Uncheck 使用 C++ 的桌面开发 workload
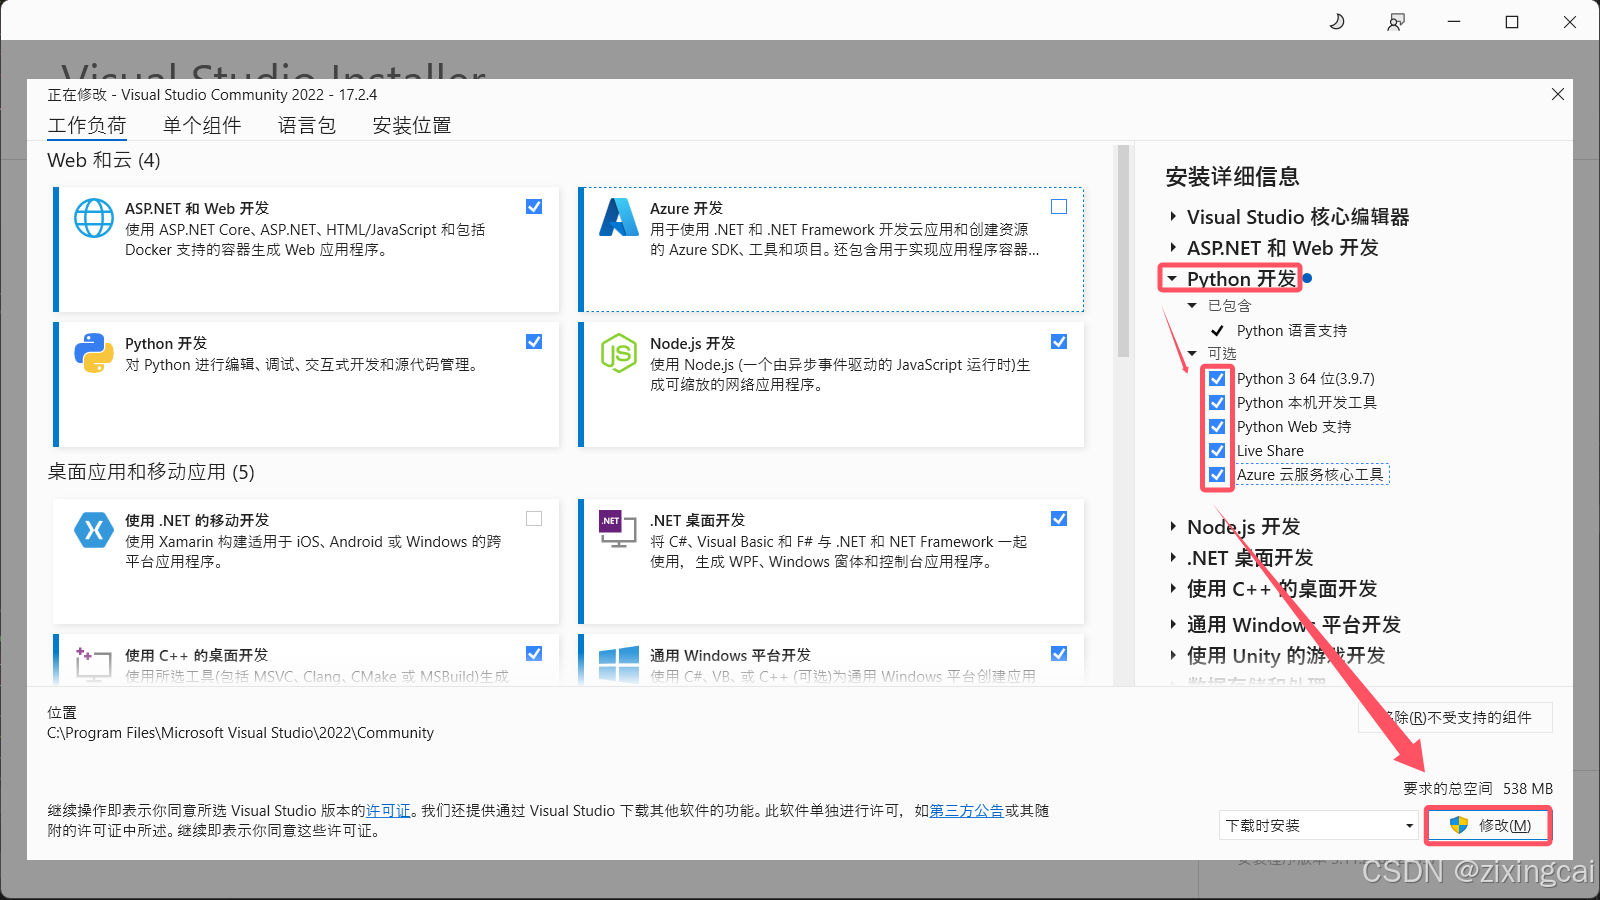 (x=534, y=654)
